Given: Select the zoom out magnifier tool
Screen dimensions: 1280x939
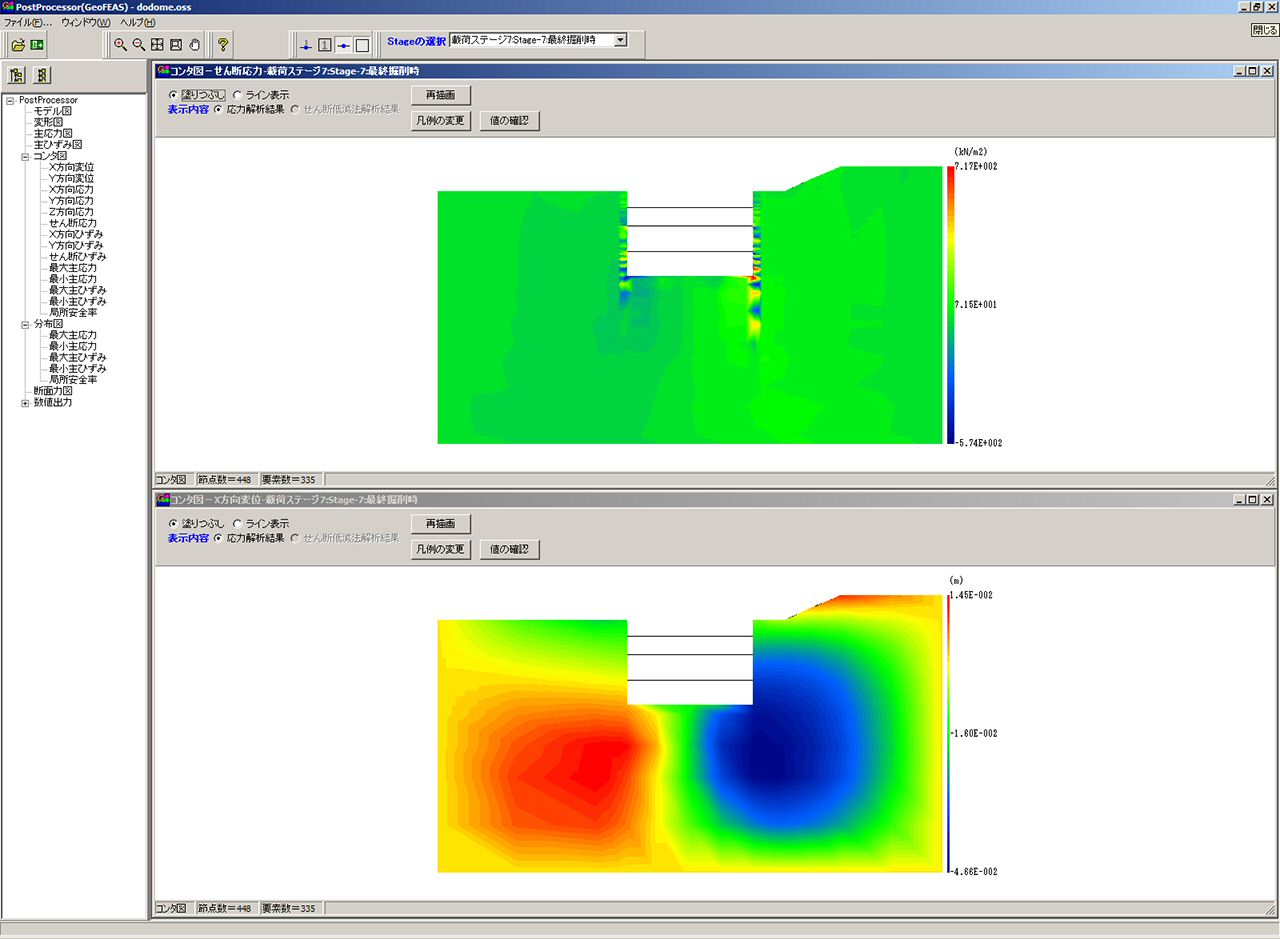Looking at the screenshot, I should click(x=139, y=45).
